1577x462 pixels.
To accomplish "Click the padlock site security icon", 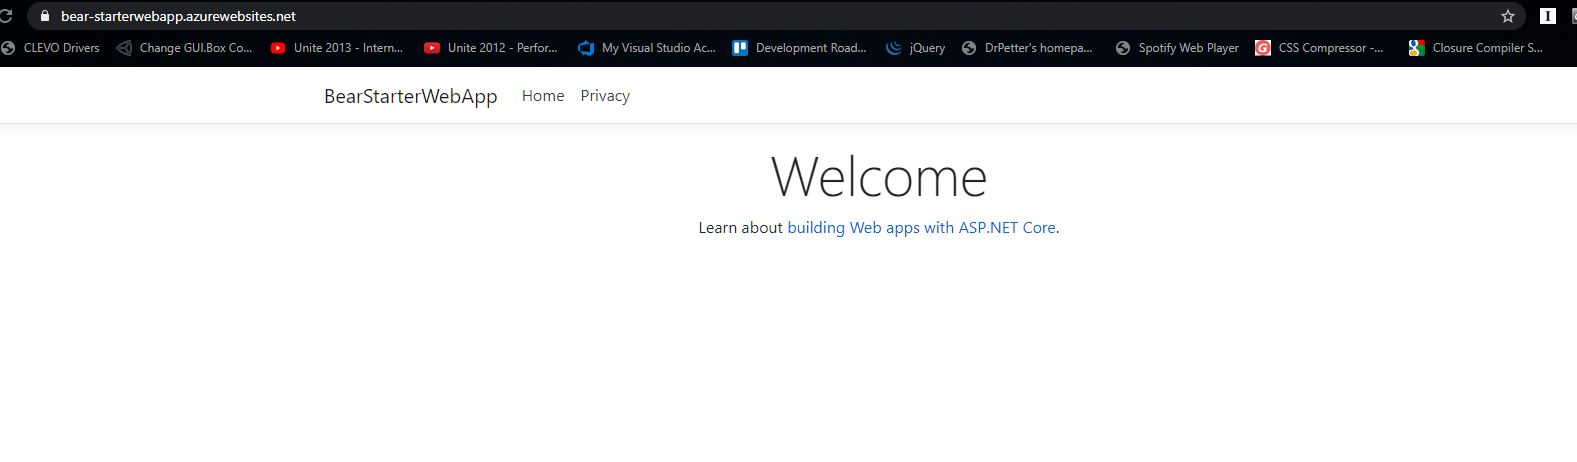I will coord(44,16).
